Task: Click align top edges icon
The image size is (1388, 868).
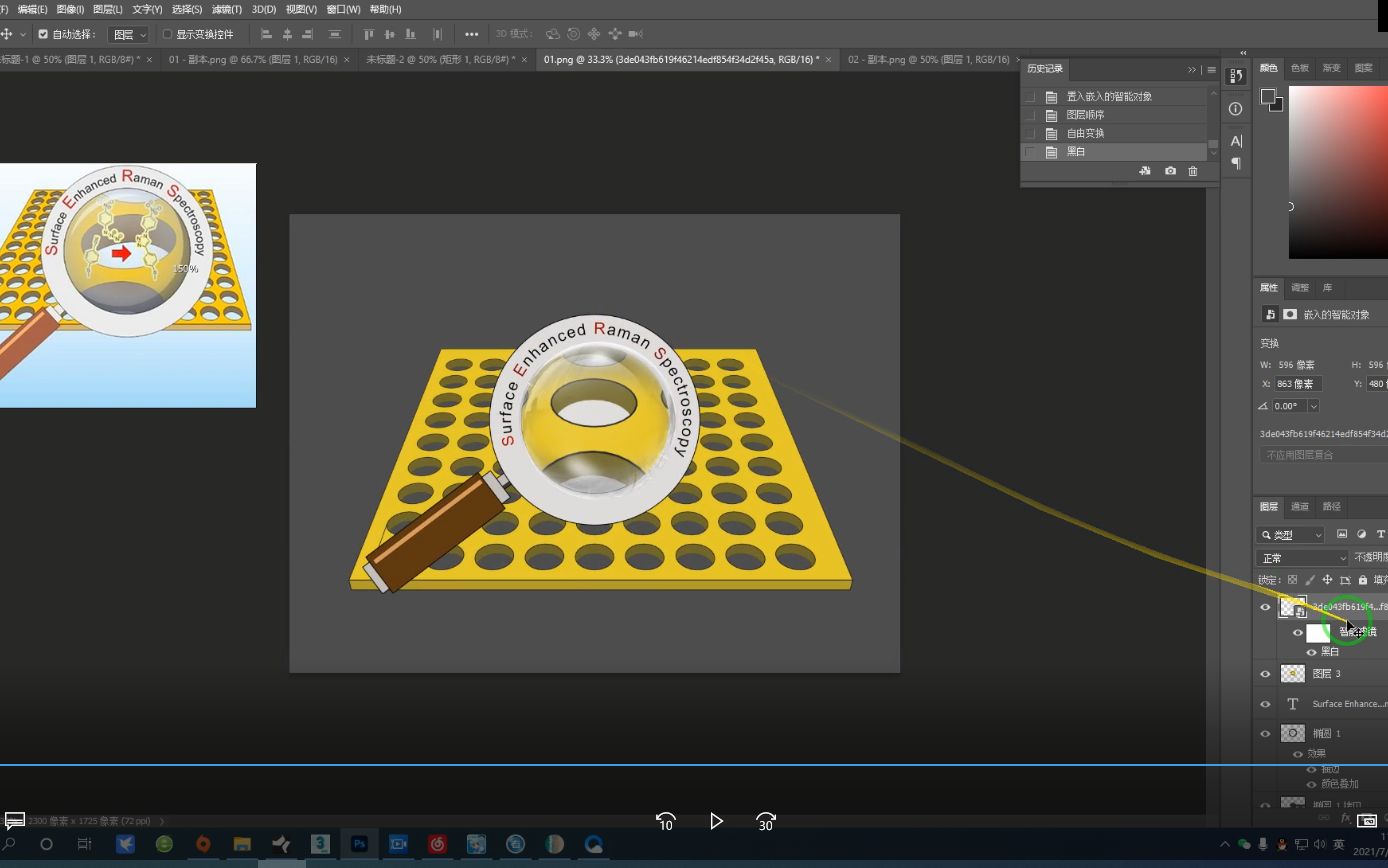Action: click(369, 34)
